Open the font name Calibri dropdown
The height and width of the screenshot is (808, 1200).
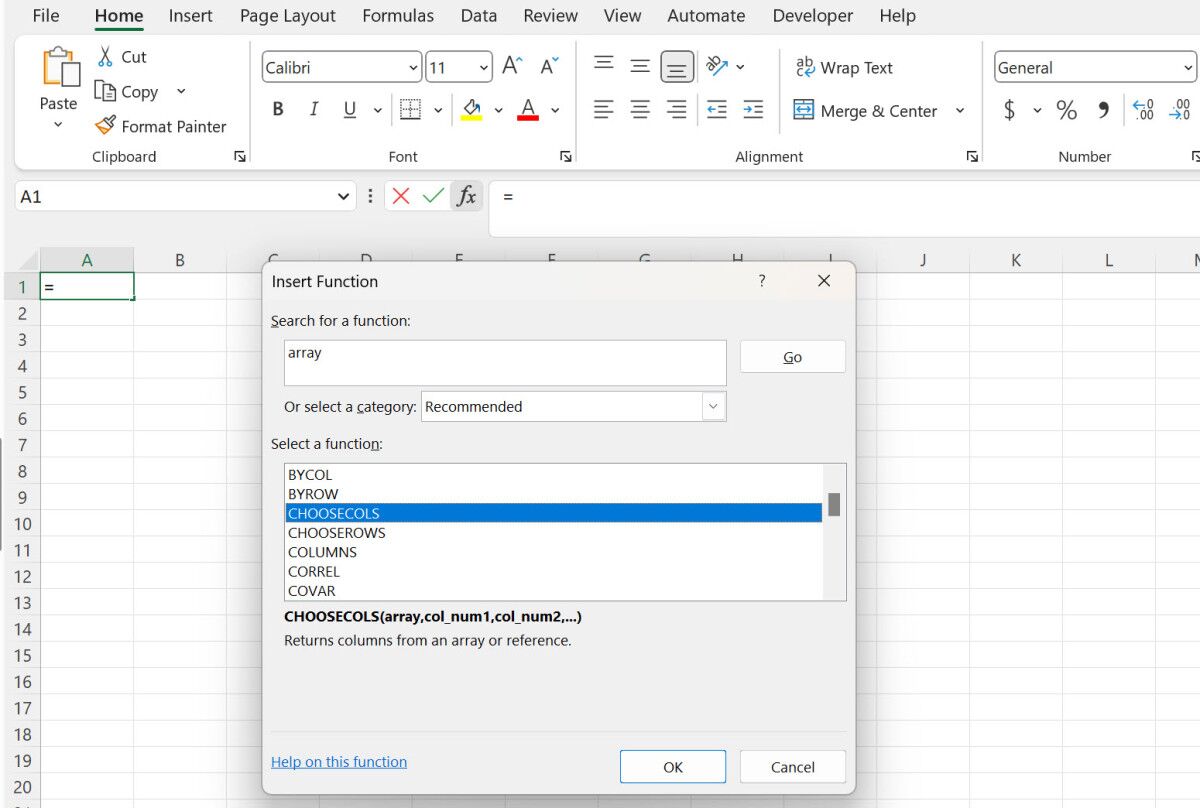point(414,68)
